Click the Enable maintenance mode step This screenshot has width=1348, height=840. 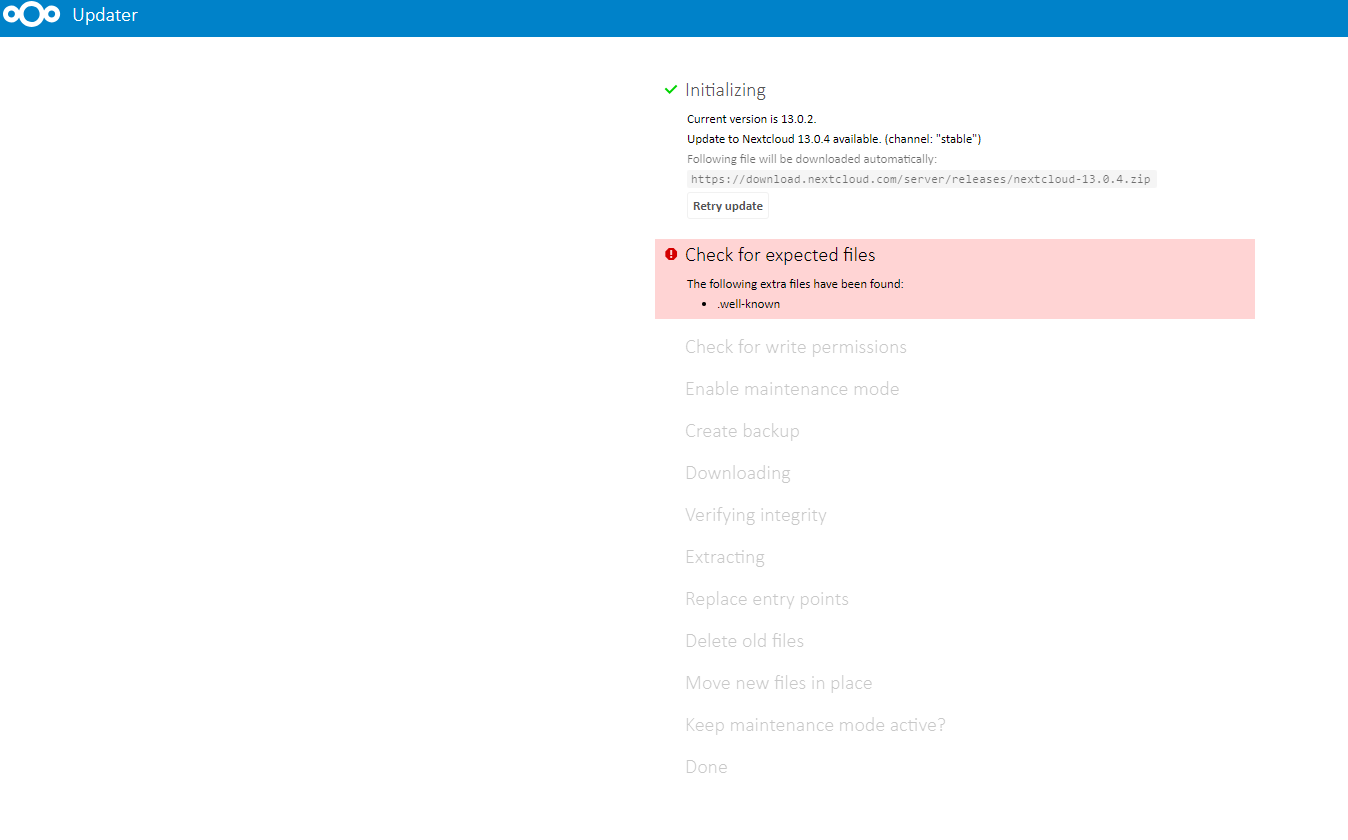[x=792, y=388]
